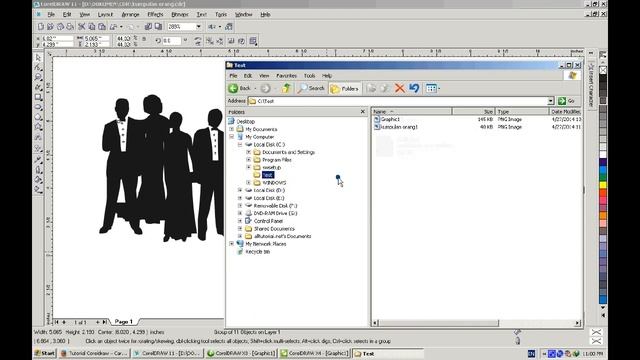The image size is (640, 360).
Task: Click the Copy icon in CorelDRAW toolbar
Action: [92, 27]
